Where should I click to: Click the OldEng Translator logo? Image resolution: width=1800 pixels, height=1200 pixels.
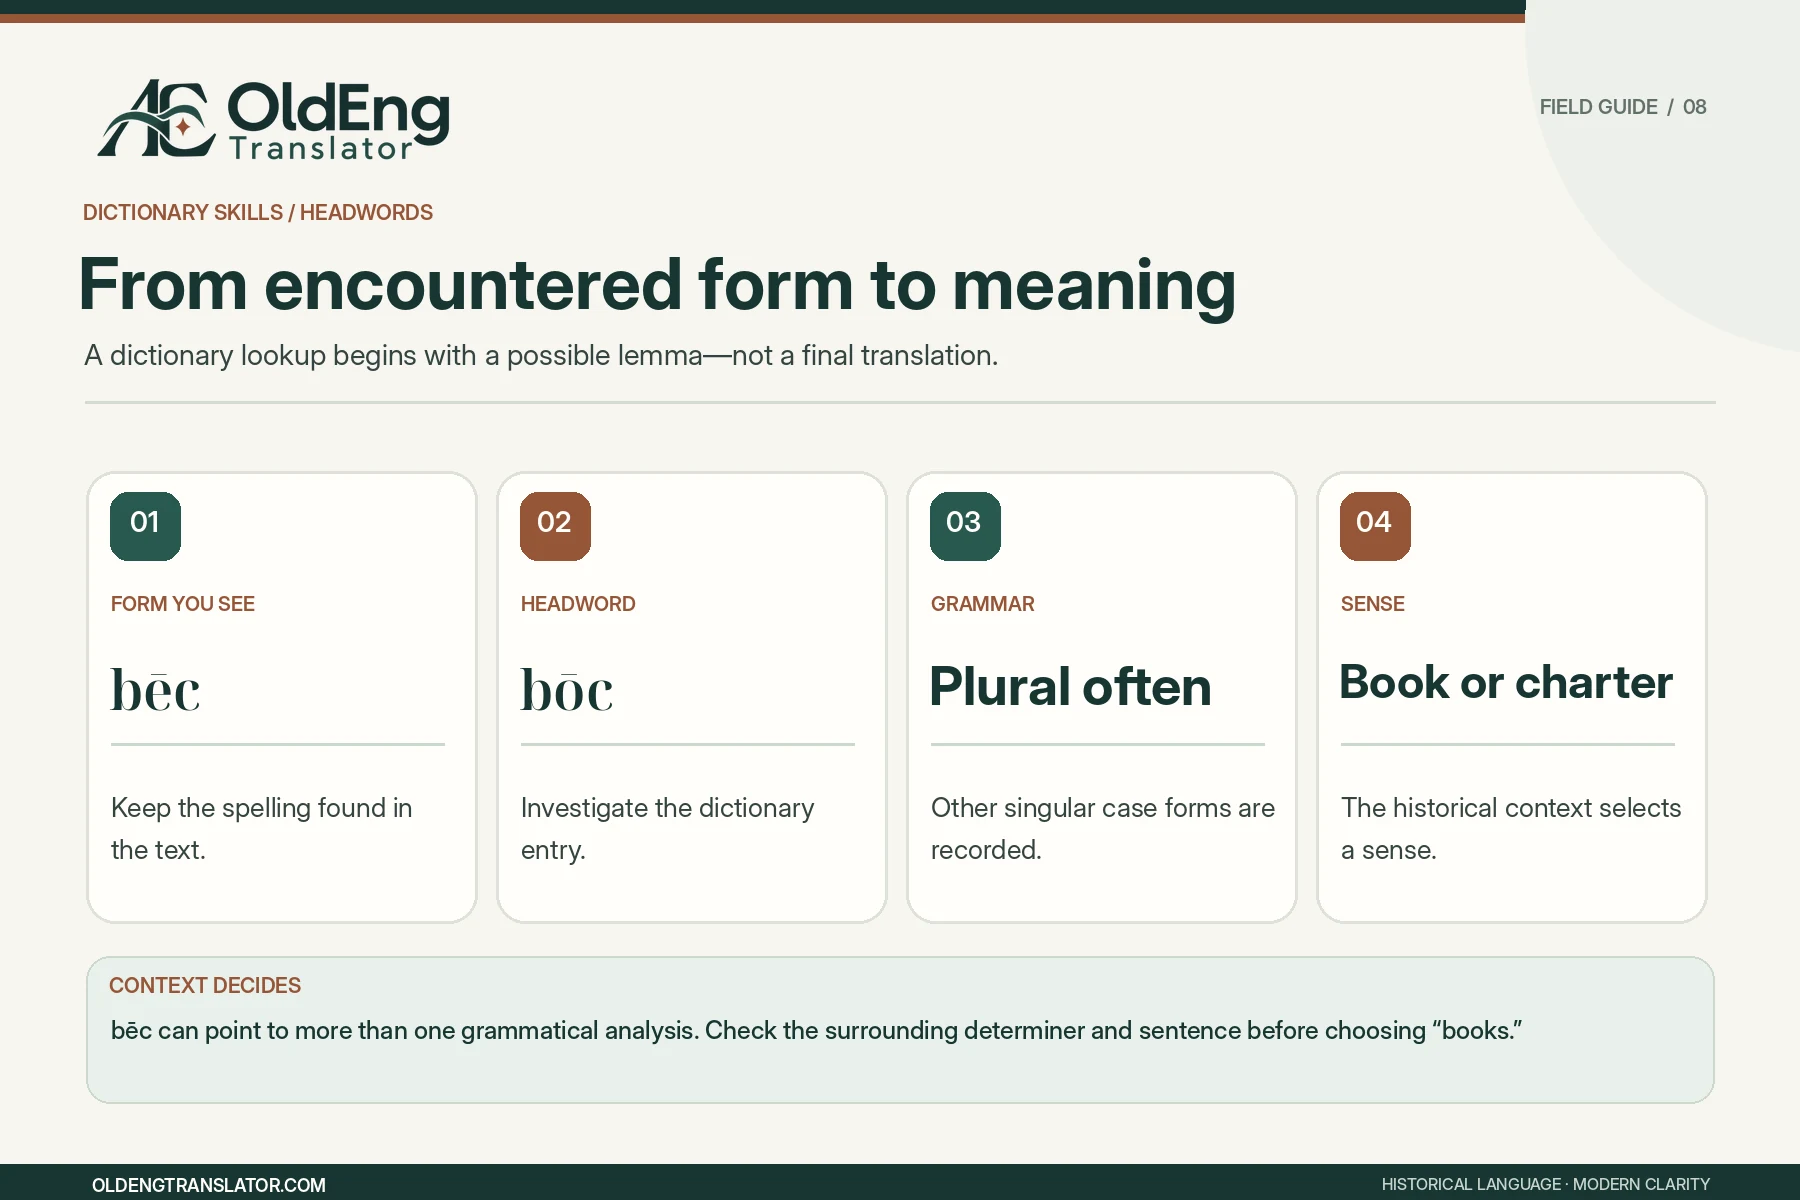pos(273,120)
